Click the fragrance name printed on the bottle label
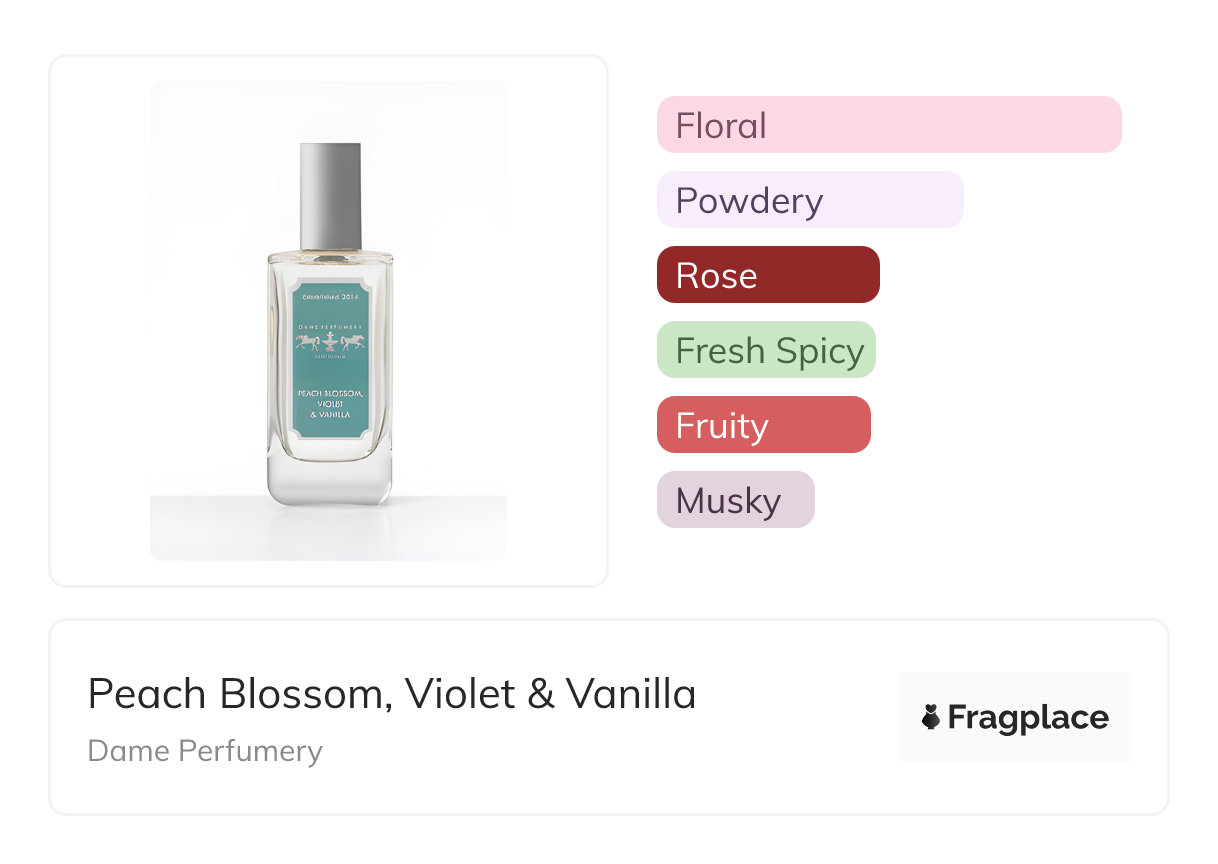 click(x=330, y=404)
